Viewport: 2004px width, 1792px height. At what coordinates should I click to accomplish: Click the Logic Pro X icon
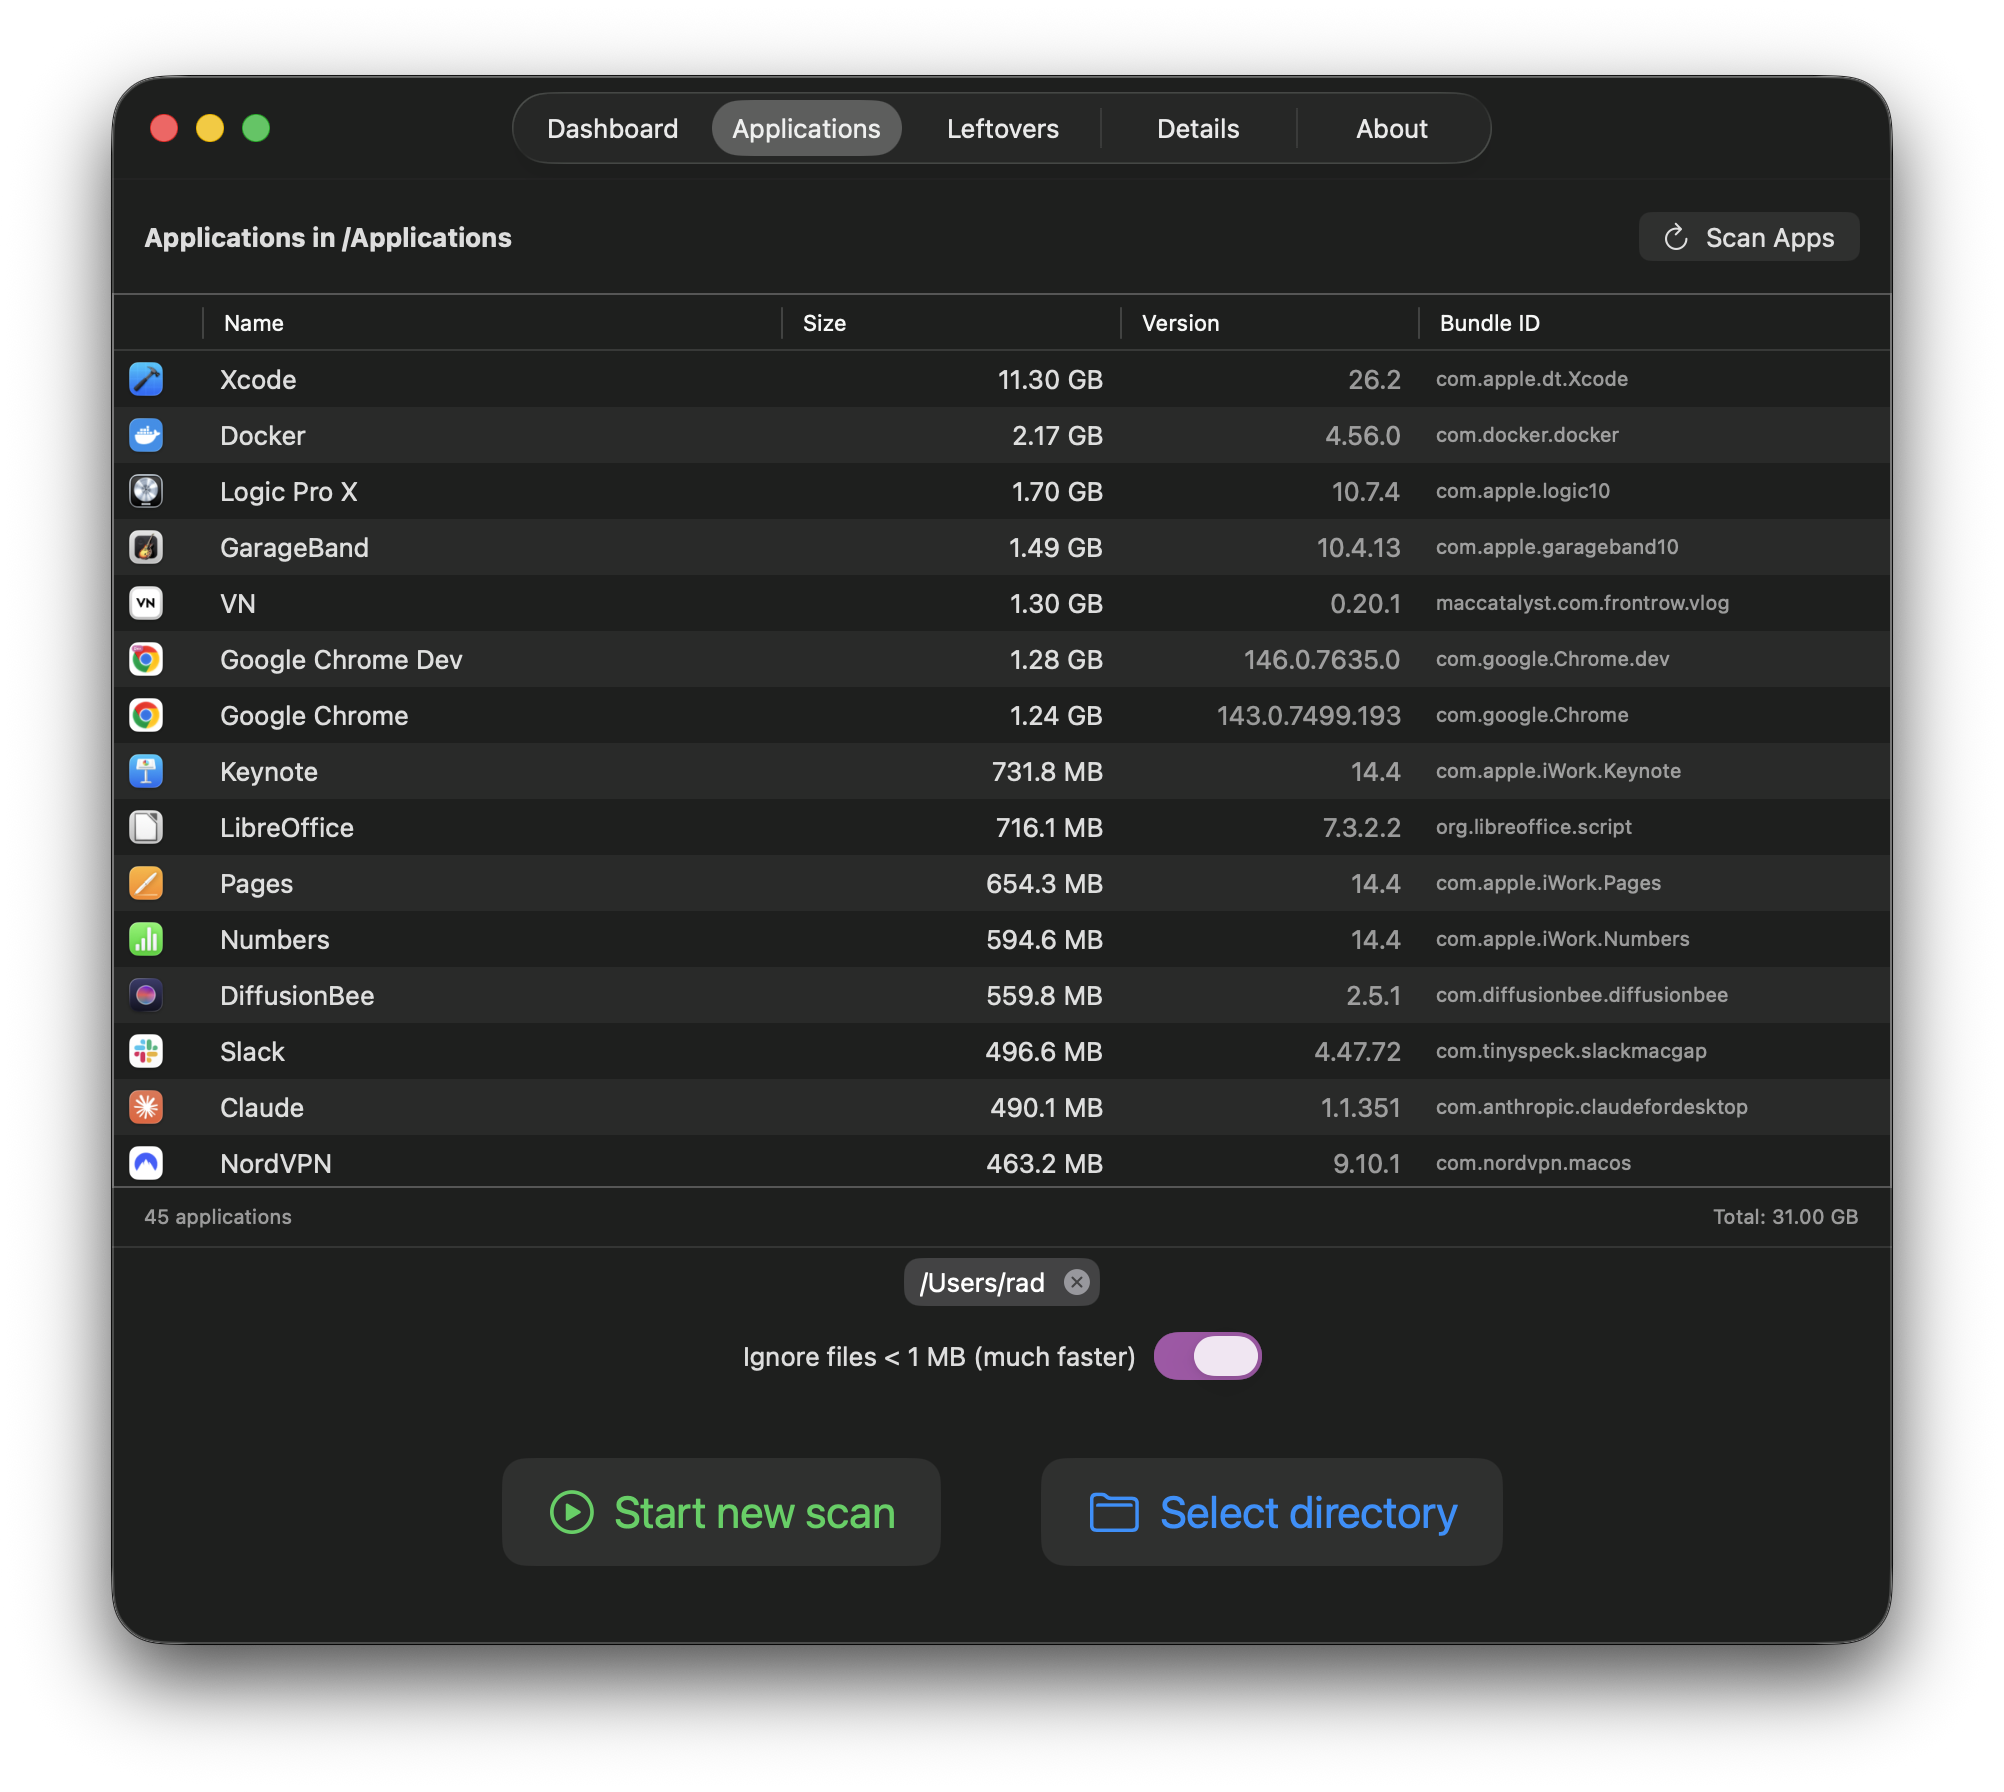point(146,491)
